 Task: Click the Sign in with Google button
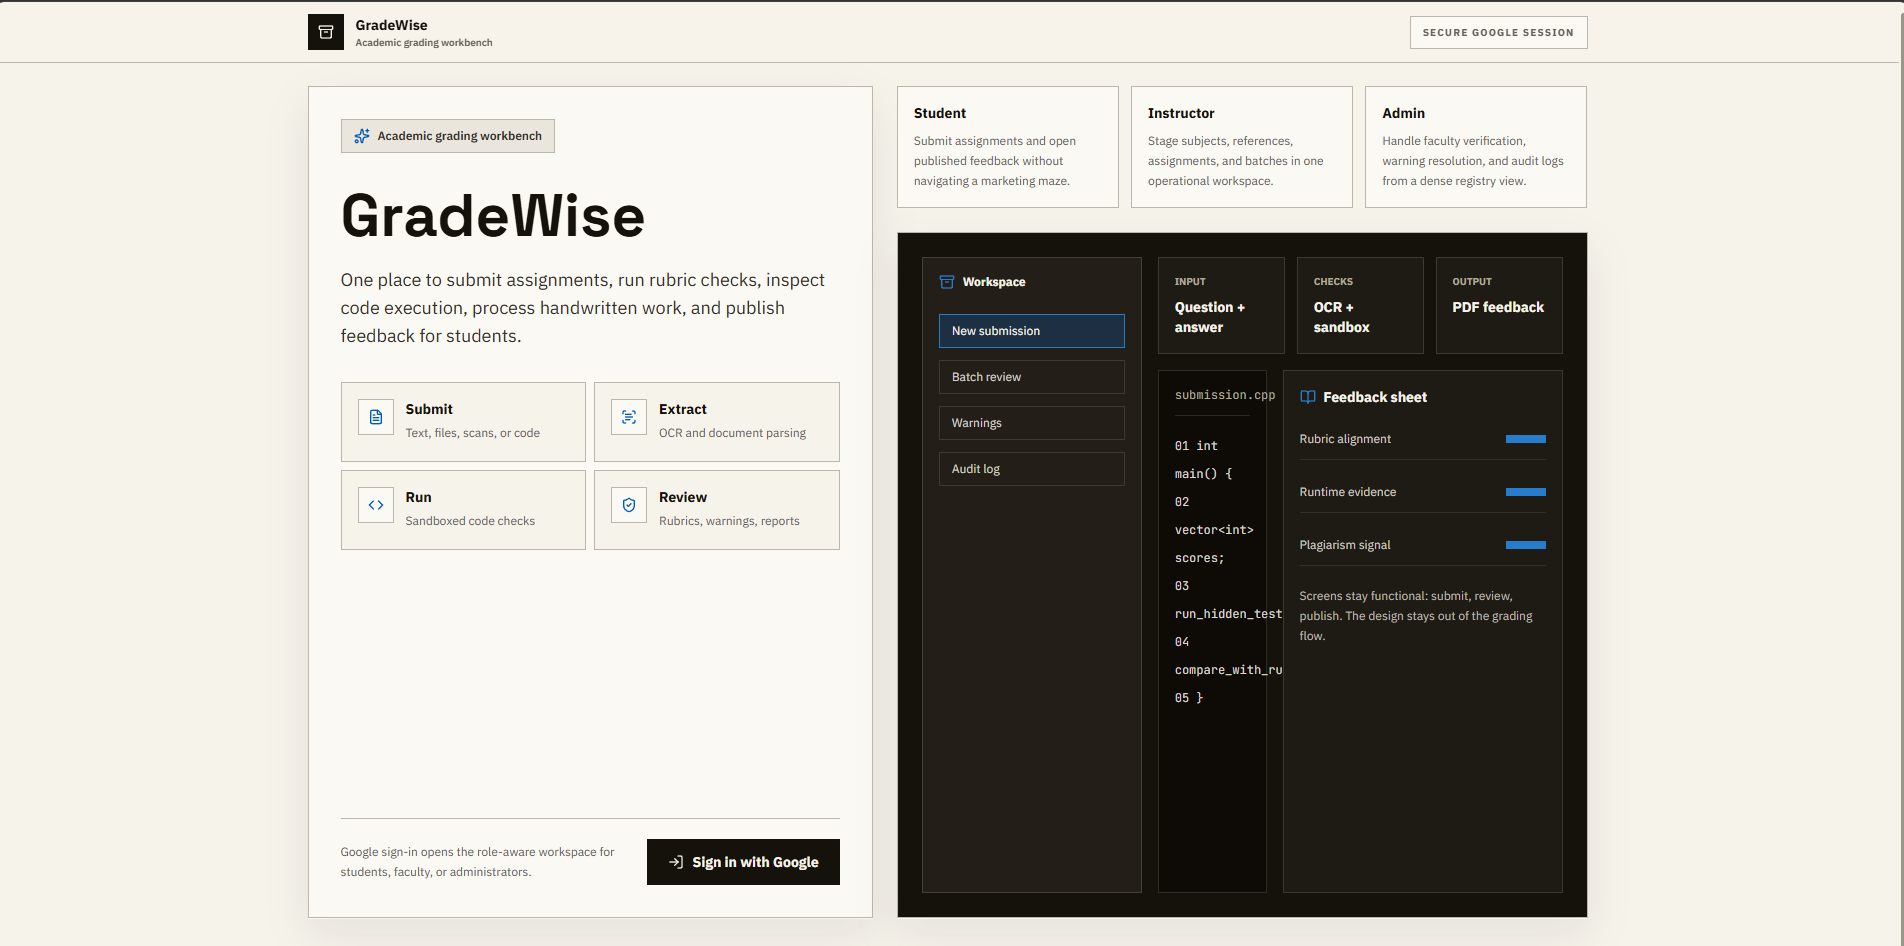click(x=743, y=862)
